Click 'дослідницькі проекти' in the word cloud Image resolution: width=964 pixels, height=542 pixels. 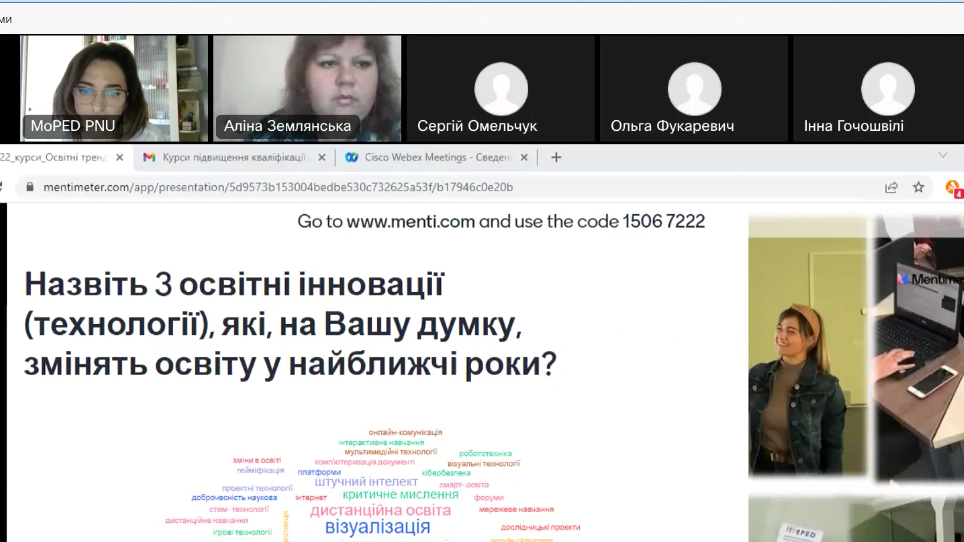click(x=540, y=527)
